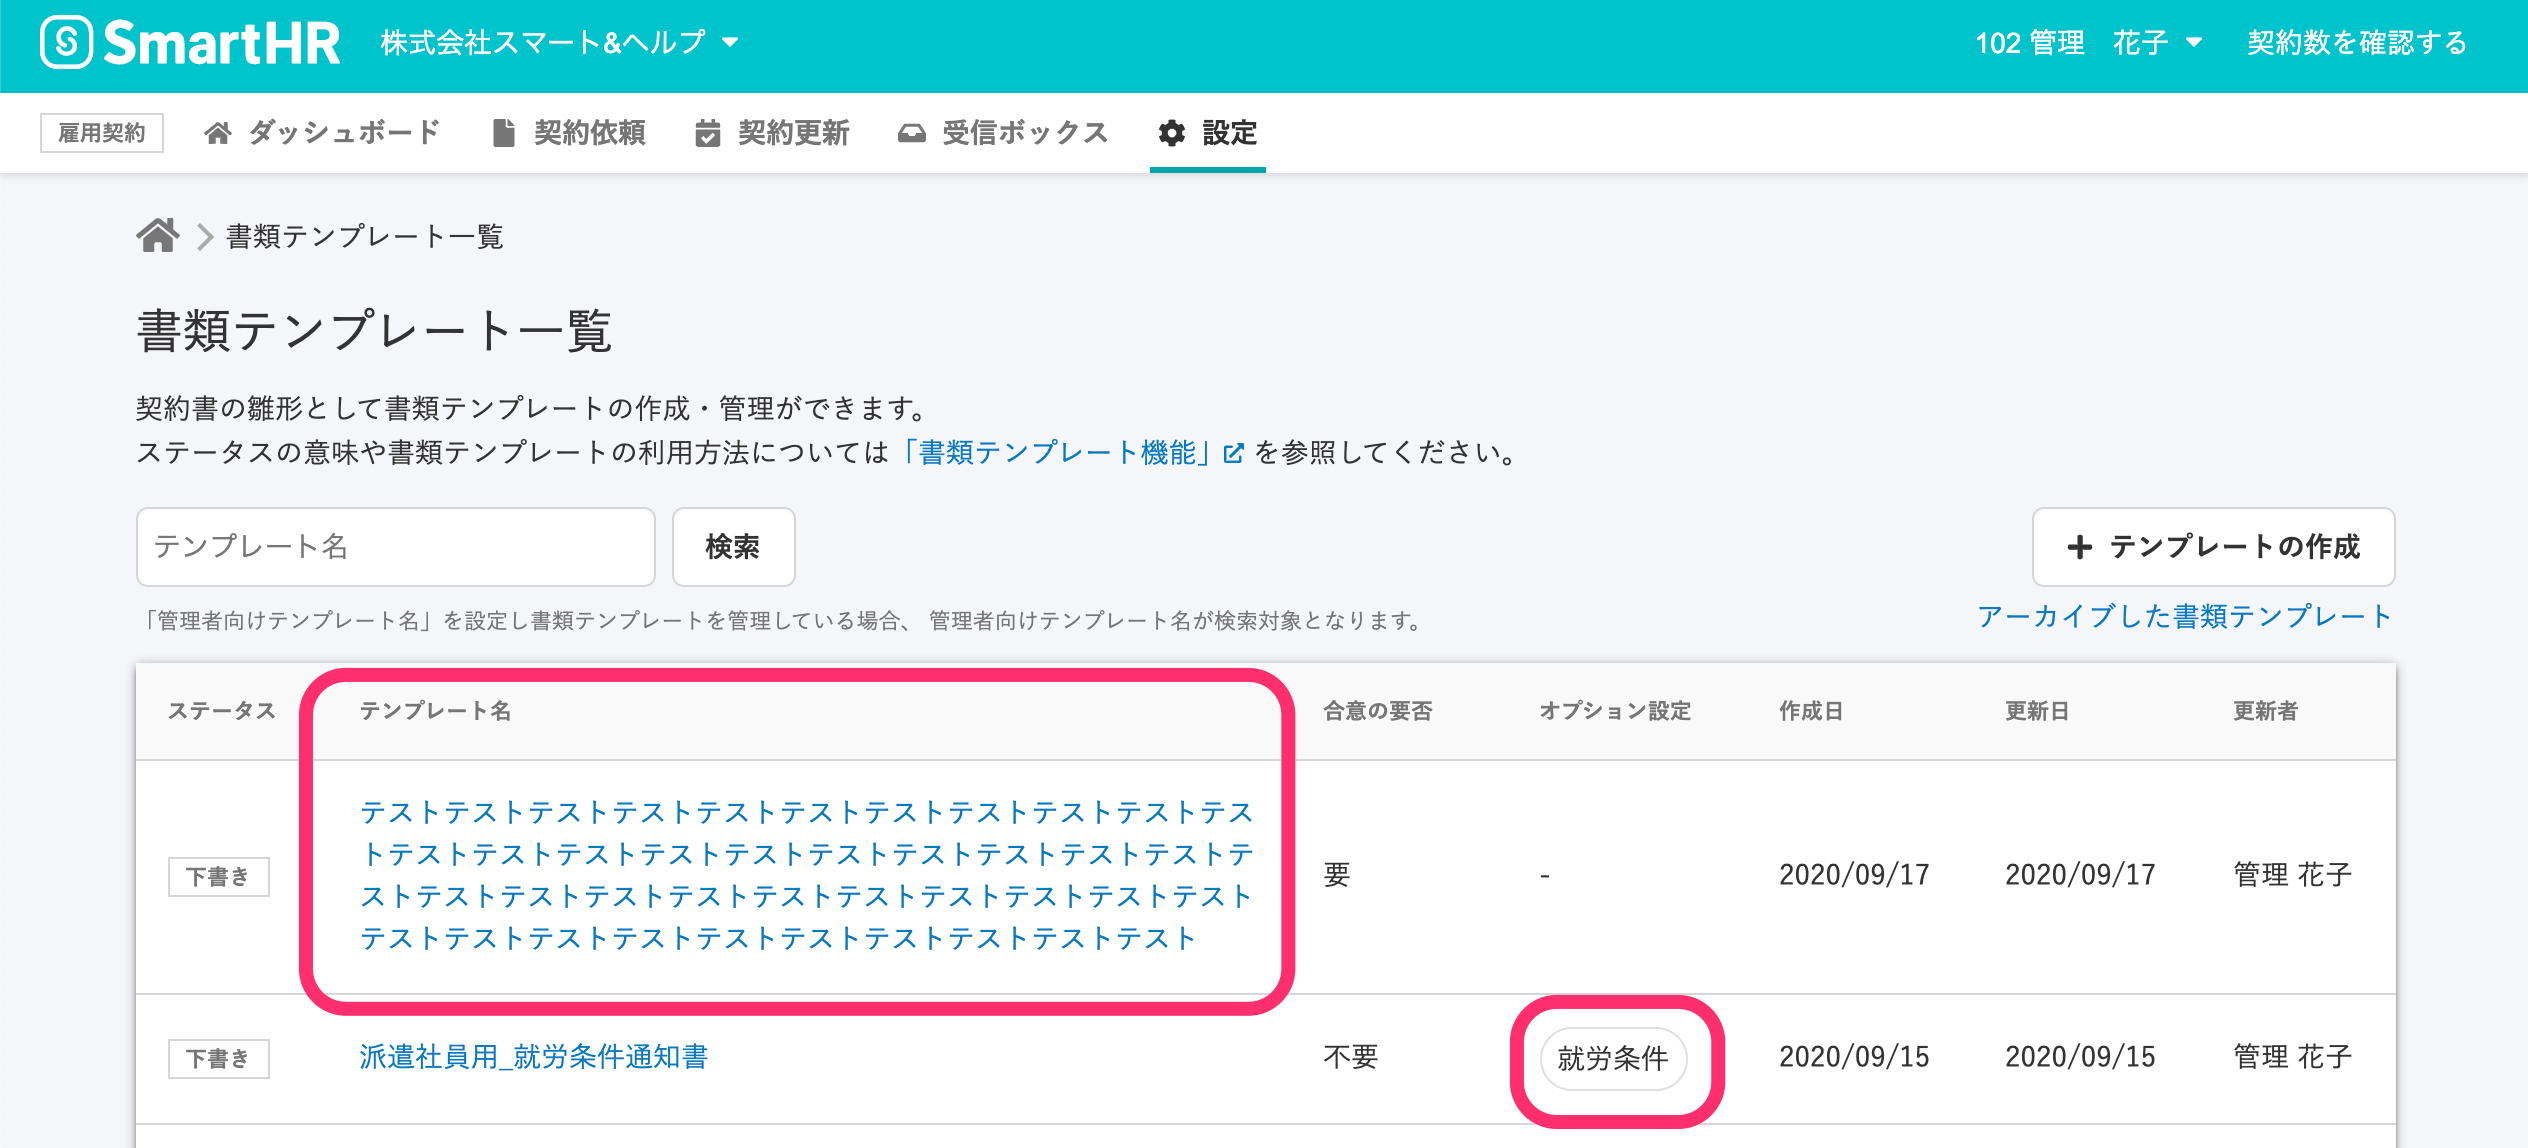Click the home icon in breadcrumb

point(158,236)
